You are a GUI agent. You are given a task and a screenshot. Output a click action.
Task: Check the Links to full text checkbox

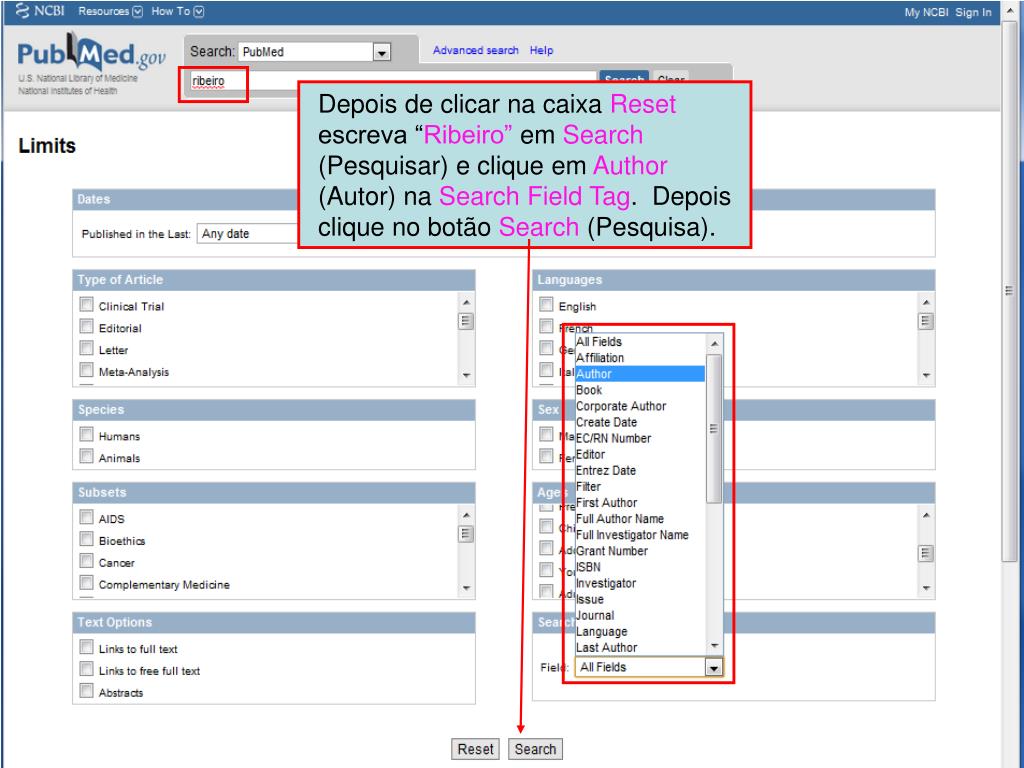point(86,647)
